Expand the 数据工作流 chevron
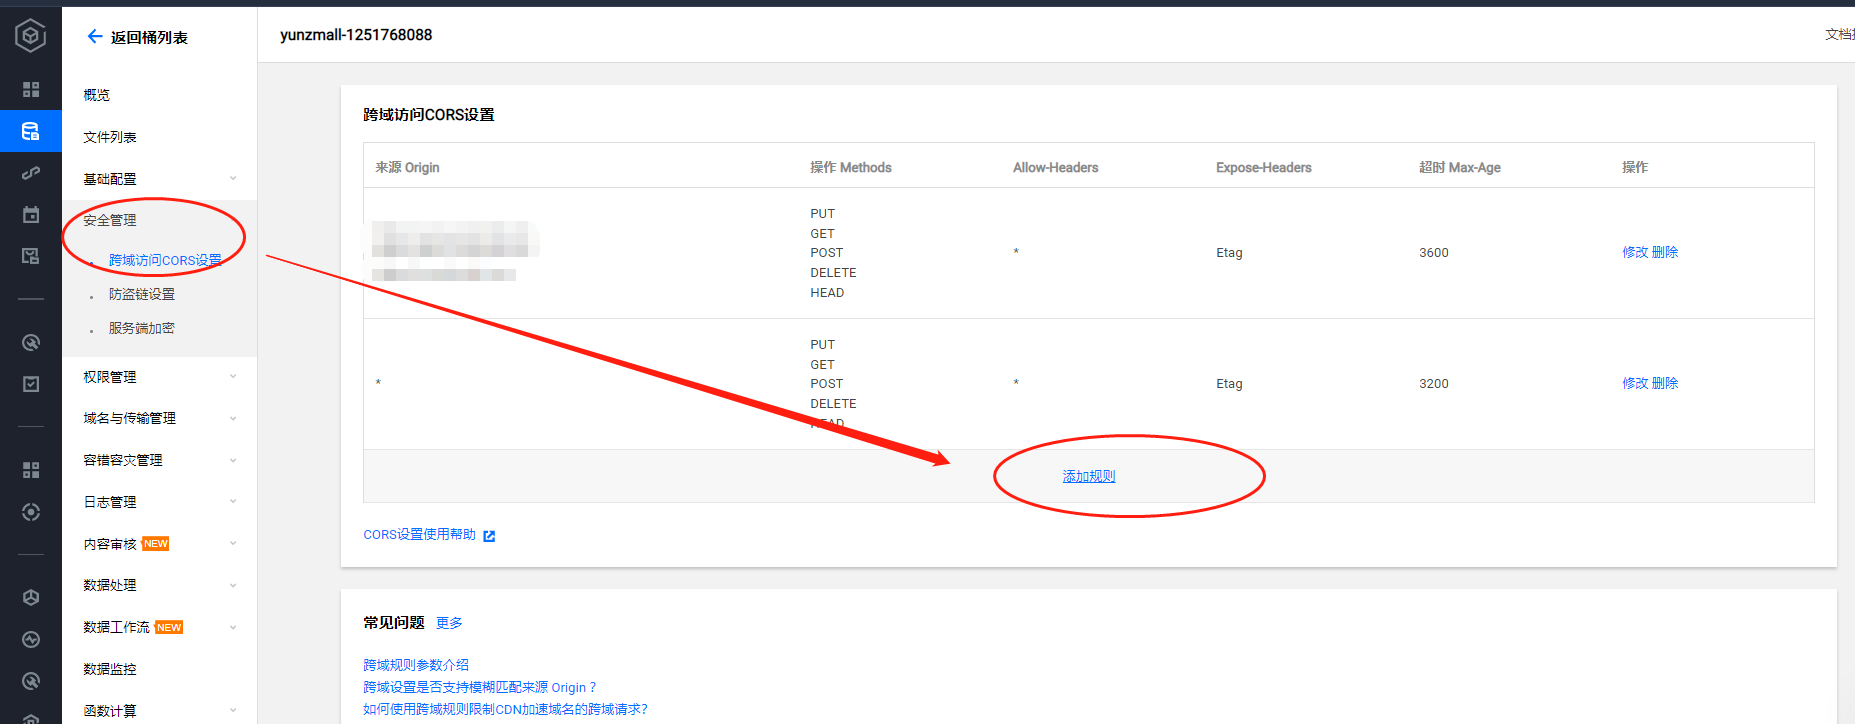Viewport: 1855px width, 724px height. [233, 628]
